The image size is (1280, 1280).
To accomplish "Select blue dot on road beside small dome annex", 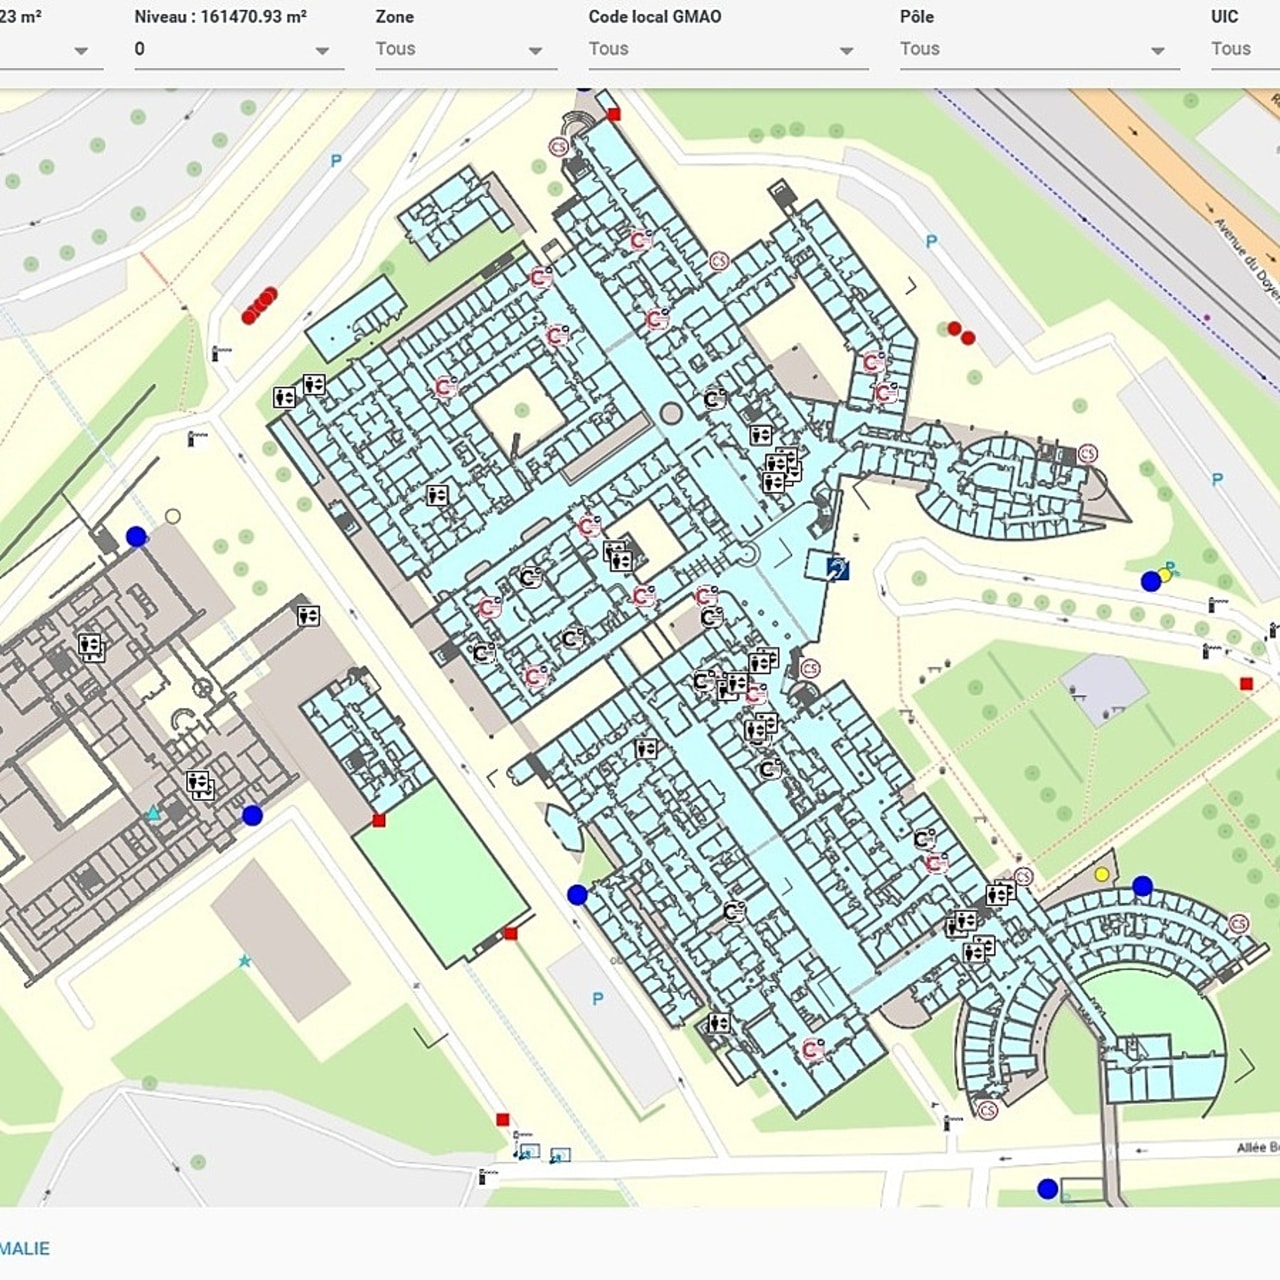I will tap(577, 895).
